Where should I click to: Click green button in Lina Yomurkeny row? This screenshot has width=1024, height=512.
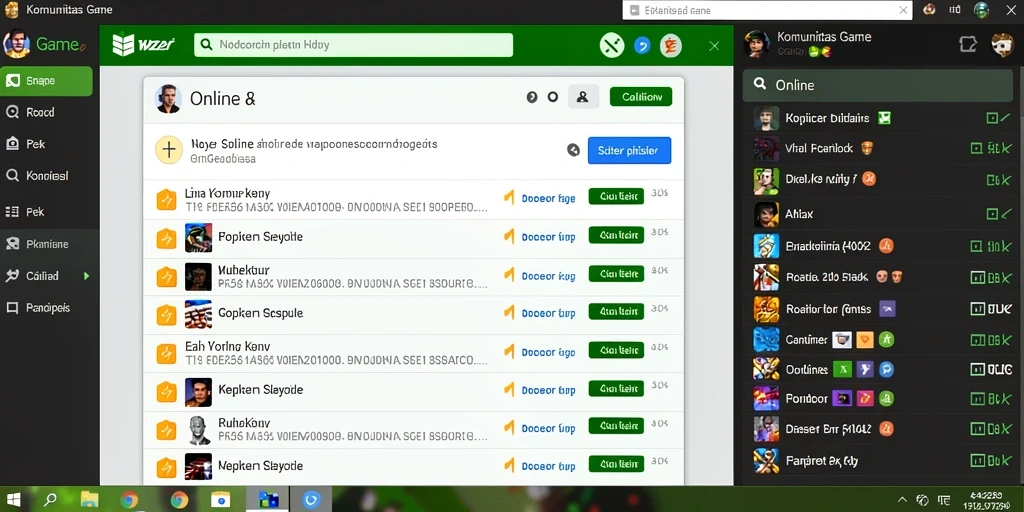[616, 196]
